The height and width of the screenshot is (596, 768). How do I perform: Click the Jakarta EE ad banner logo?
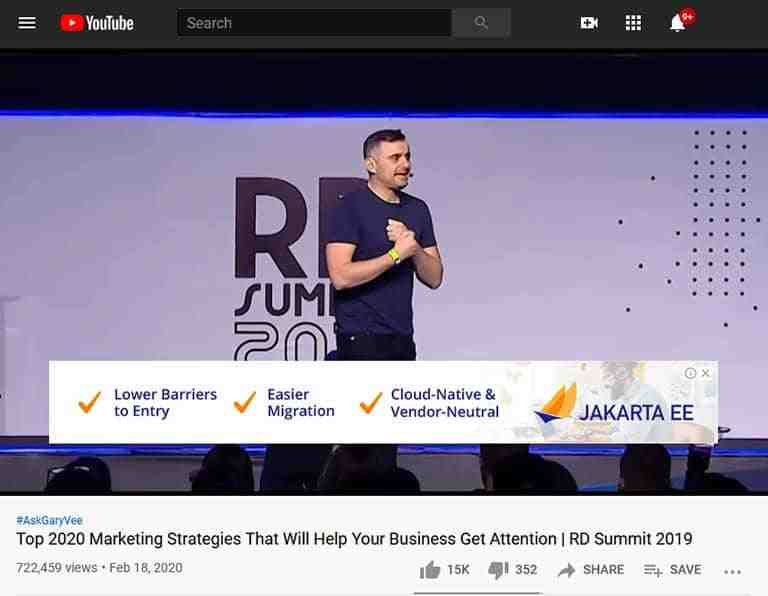(614, 405)
